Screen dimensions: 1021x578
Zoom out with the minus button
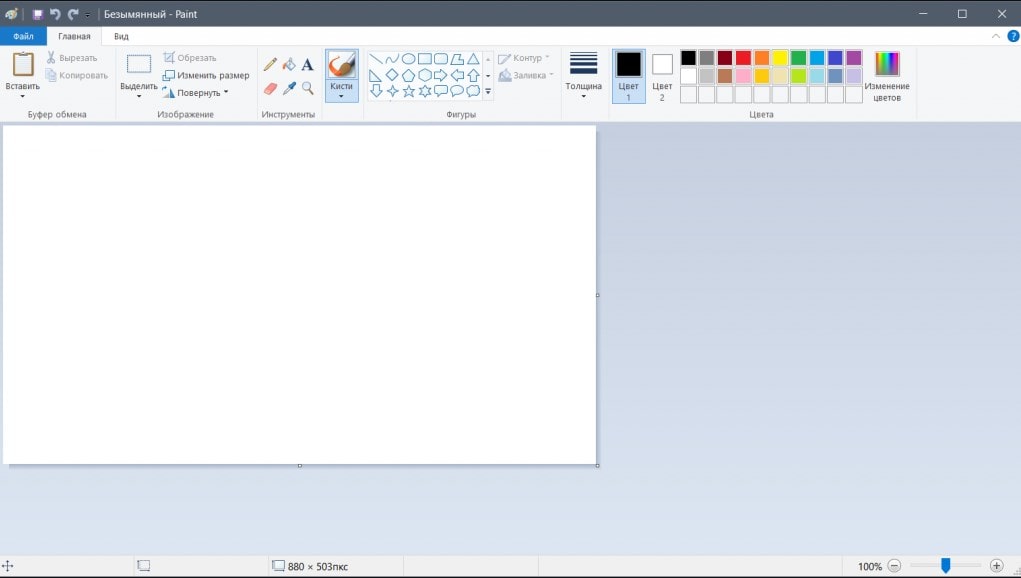pyautogui.click(x=894, y=566)
